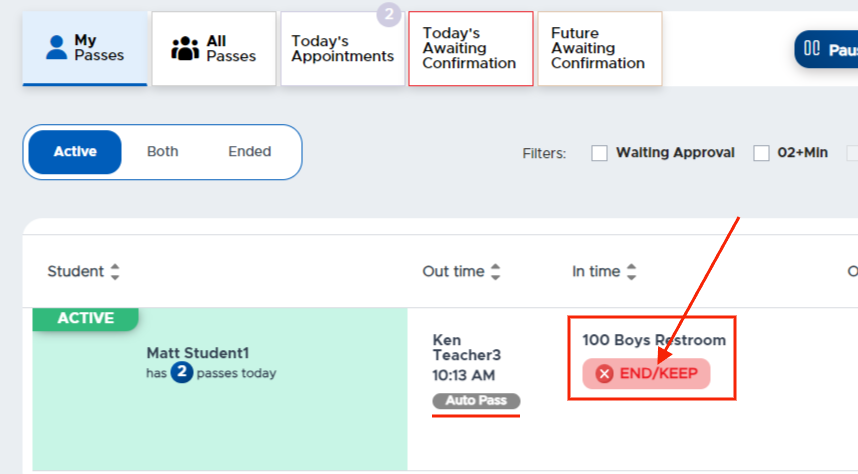Enable the Waiting Approval filter checkbox
Image resolution: width=858 pixels, height=474 pixels.
599,153
